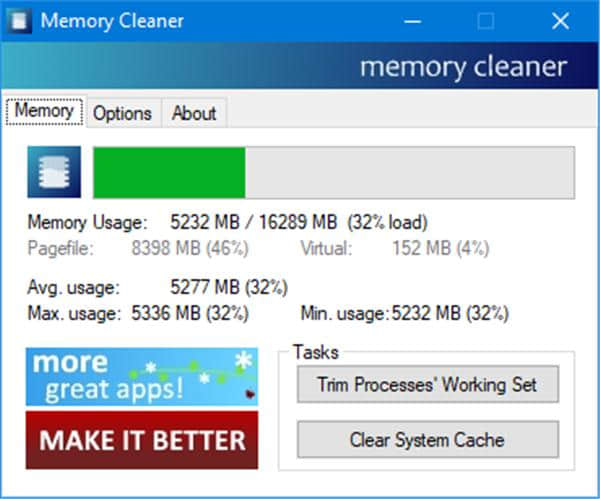The height and width of the screenshot is (499, 600).
Task: Open the Options tab
Action: [122, 113]
